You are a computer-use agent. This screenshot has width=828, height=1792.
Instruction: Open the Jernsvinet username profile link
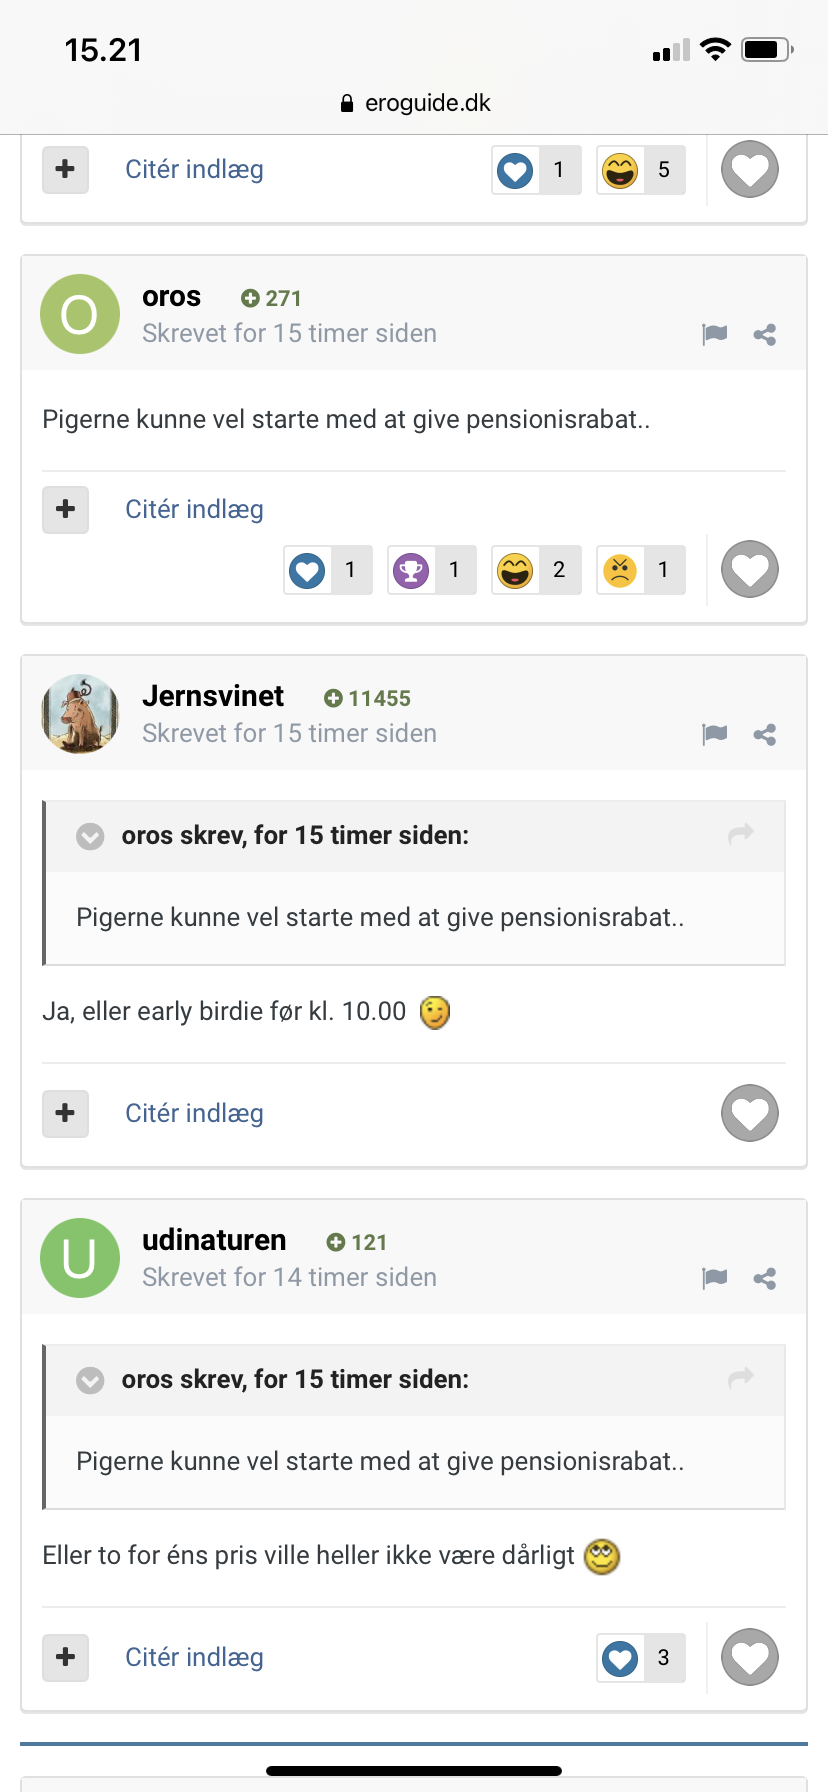click(213, 696)
